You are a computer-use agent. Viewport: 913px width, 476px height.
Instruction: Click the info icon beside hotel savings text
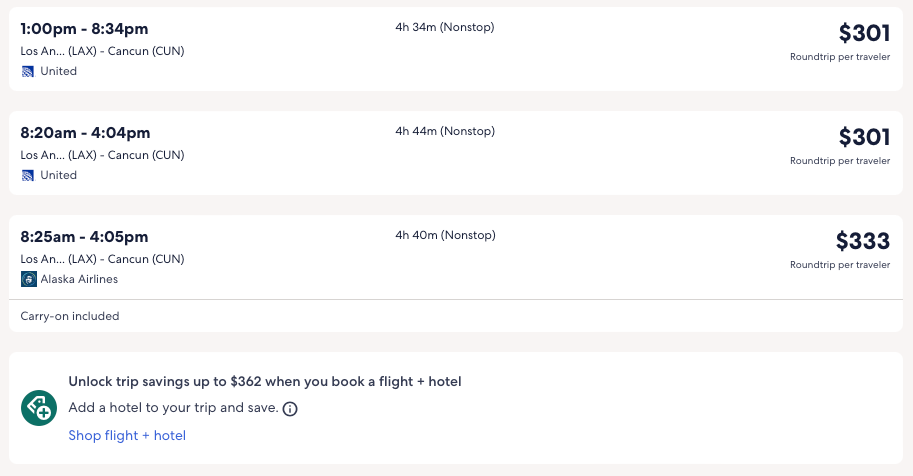tap(290, 409)
